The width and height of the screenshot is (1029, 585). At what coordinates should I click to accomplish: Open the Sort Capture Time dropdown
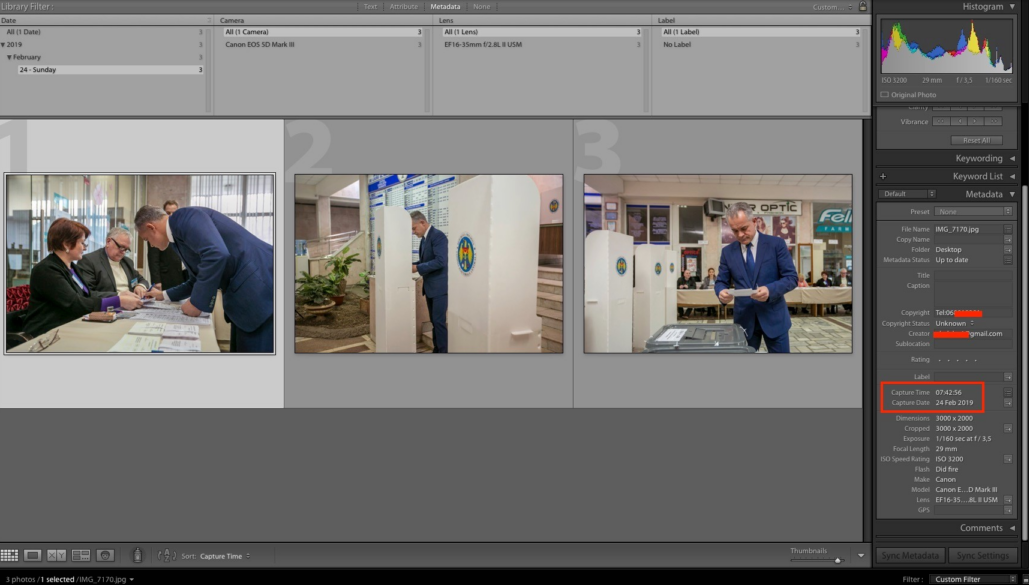[224, 556]
